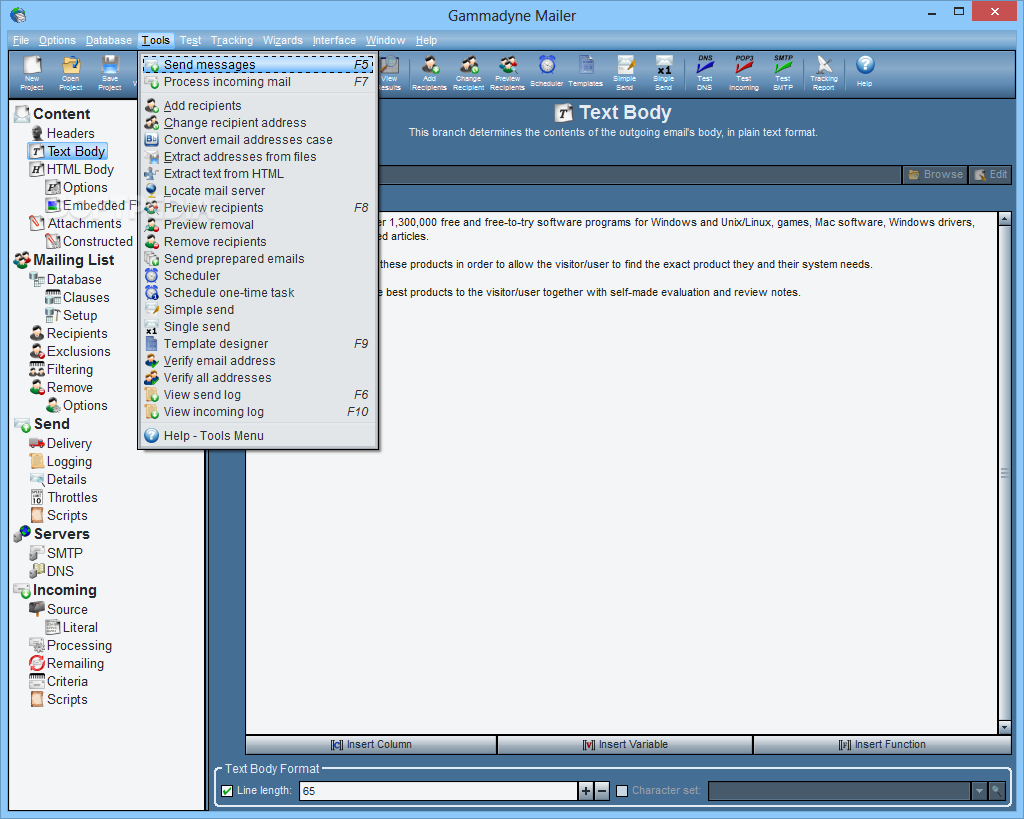
Task: Click the Insert Function button
Action: click(882, 745)
